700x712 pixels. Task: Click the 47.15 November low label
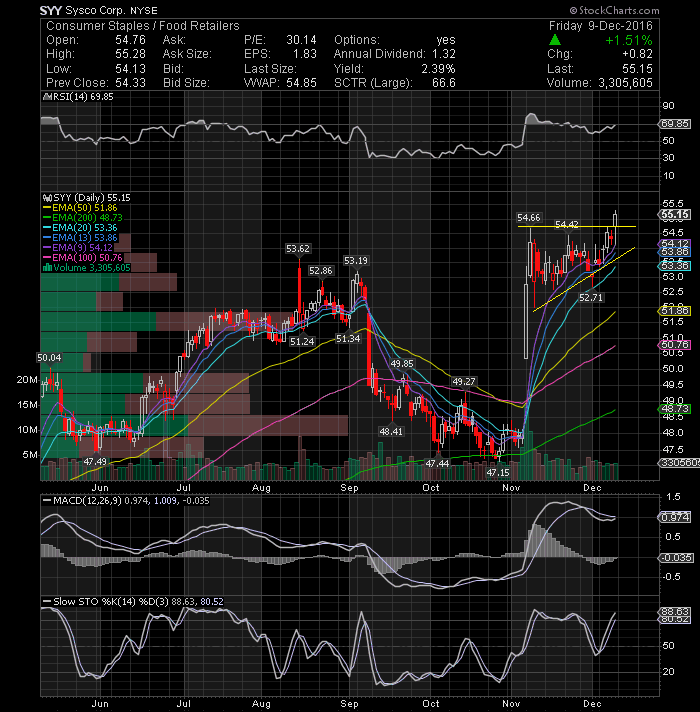[x=498, y=472]
